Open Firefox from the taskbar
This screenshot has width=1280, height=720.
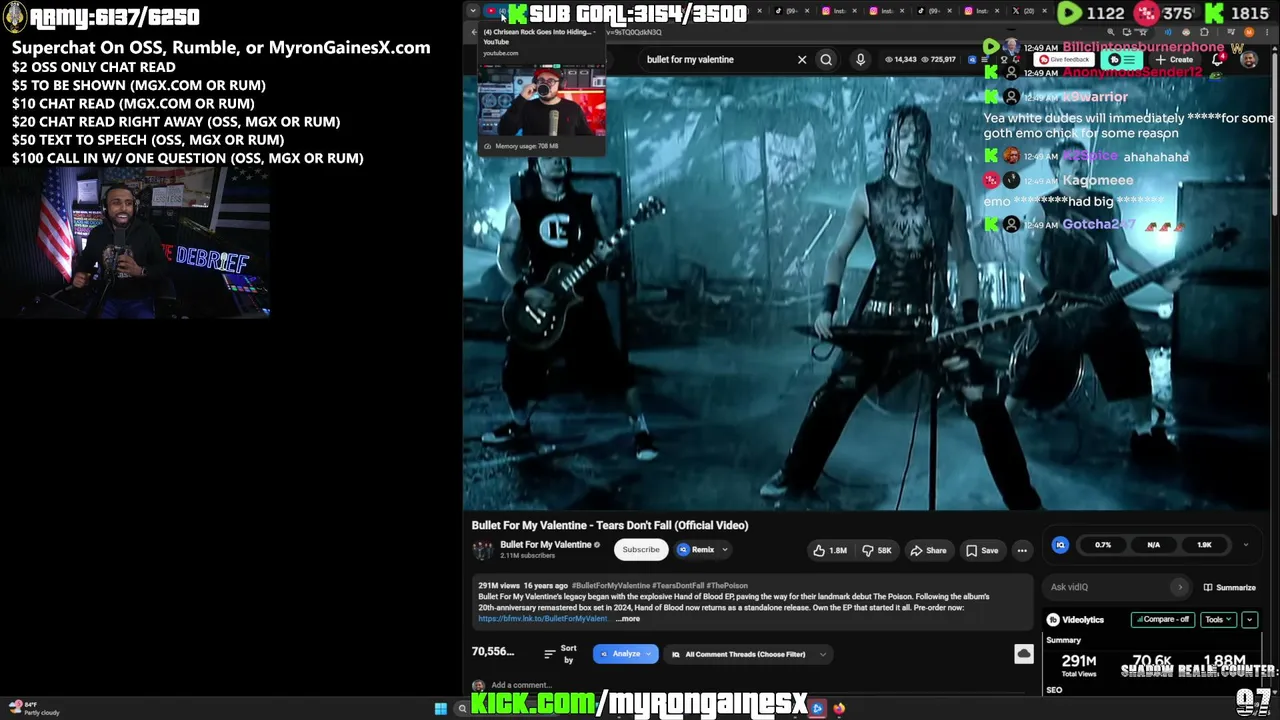(x=839, y=709)
